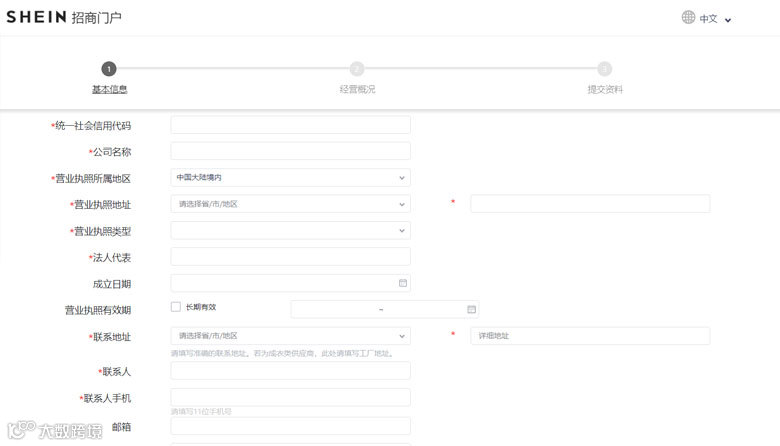Check the 长期有效 checkbox
The image size is (780, 446).
[176, 307]
